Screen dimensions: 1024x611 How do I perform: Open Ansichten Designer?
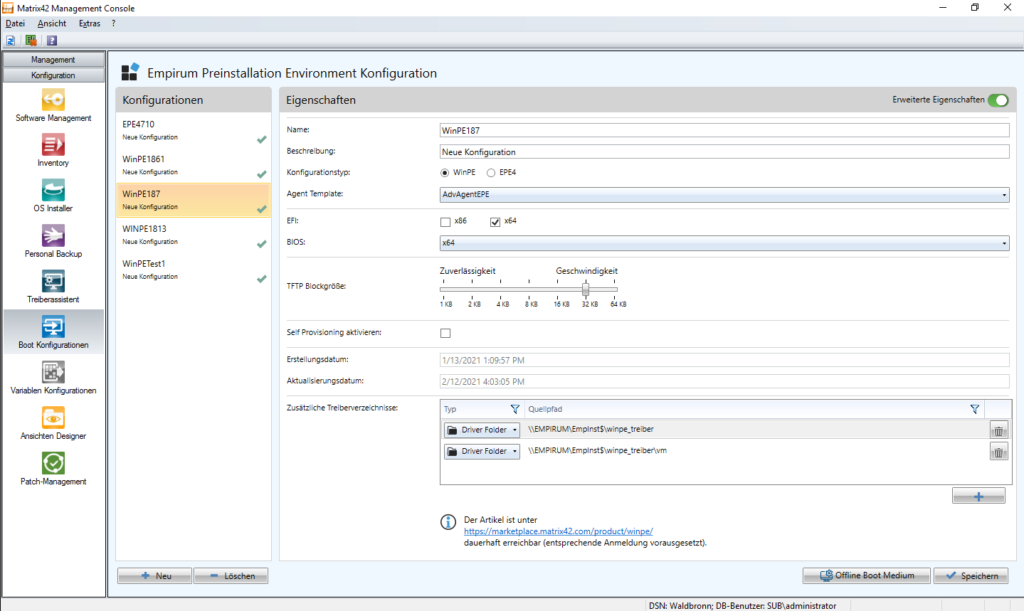[53, 424]
